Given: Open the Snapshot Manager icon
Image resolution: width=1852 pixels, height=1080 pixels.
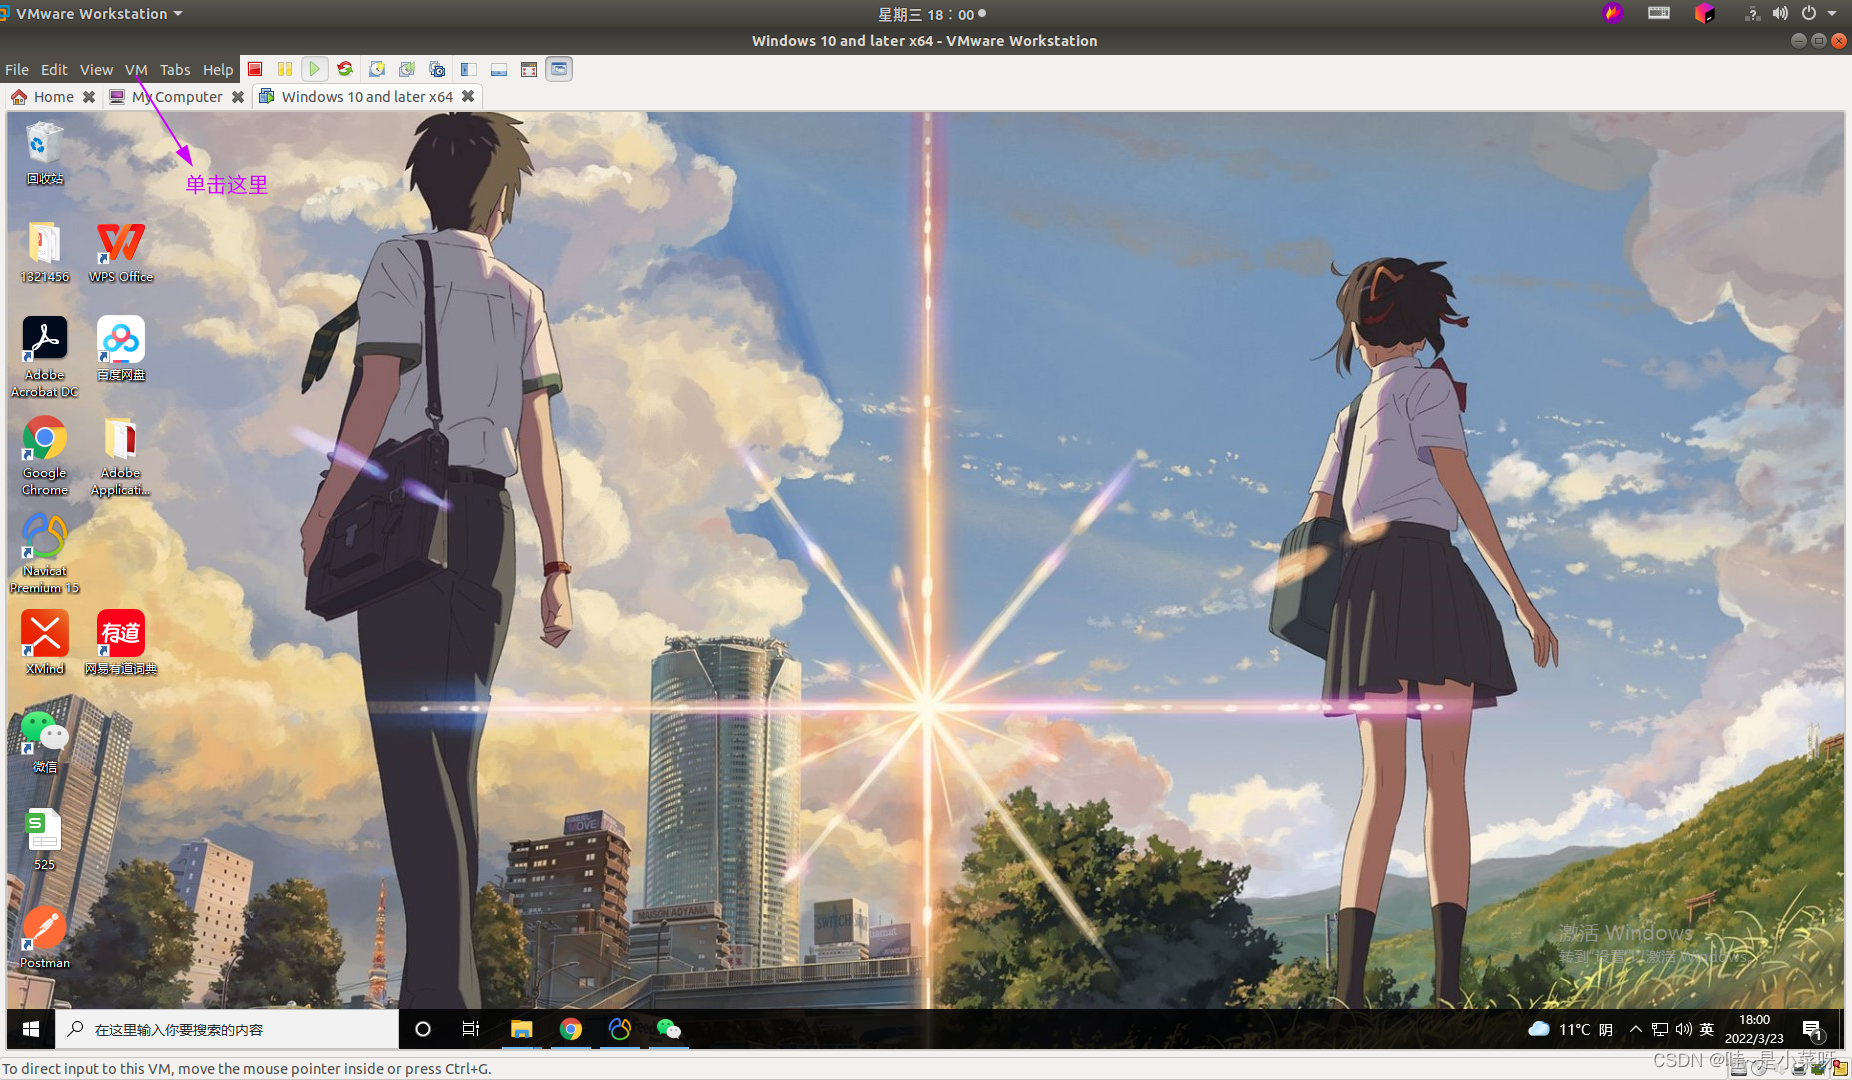Looking at the screenshot, I should (437, 69).
